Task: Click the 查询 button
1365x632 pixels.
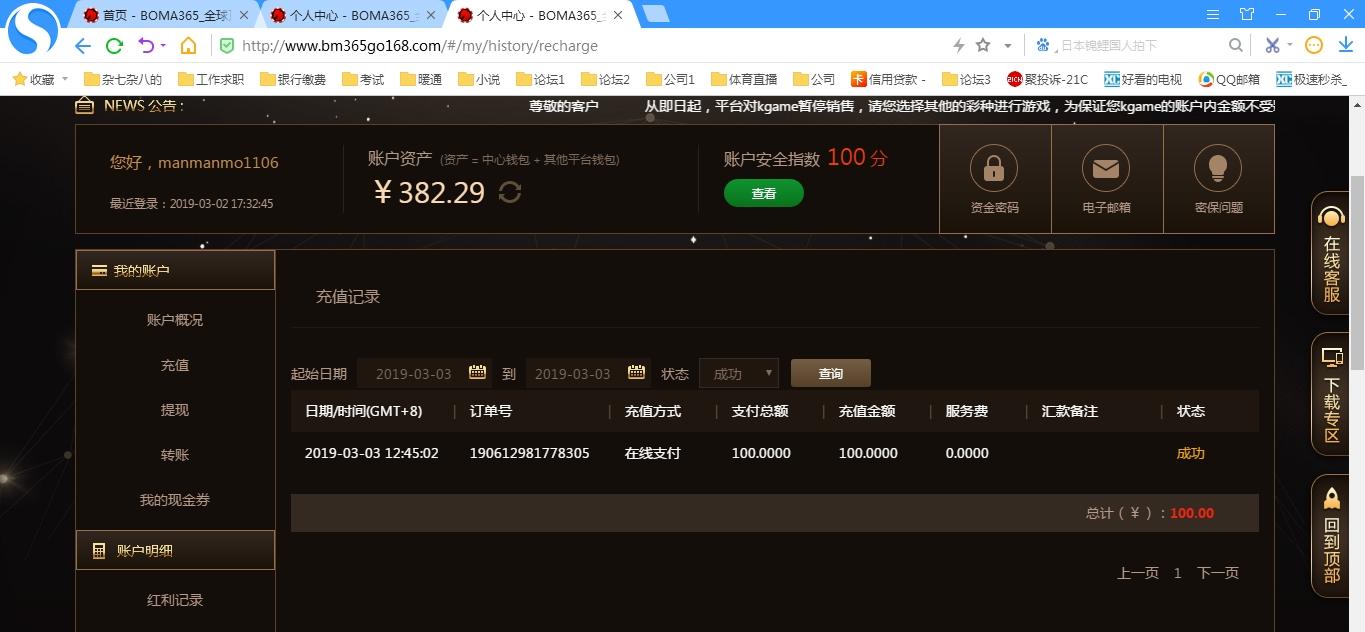Action: pyautogui.click(x=831, y=373)
